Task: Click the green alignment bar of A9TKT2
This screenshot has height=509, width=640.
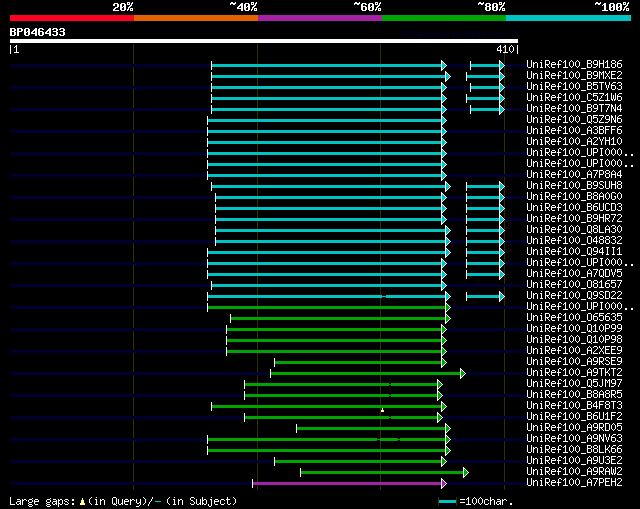Action: [368, 373]
